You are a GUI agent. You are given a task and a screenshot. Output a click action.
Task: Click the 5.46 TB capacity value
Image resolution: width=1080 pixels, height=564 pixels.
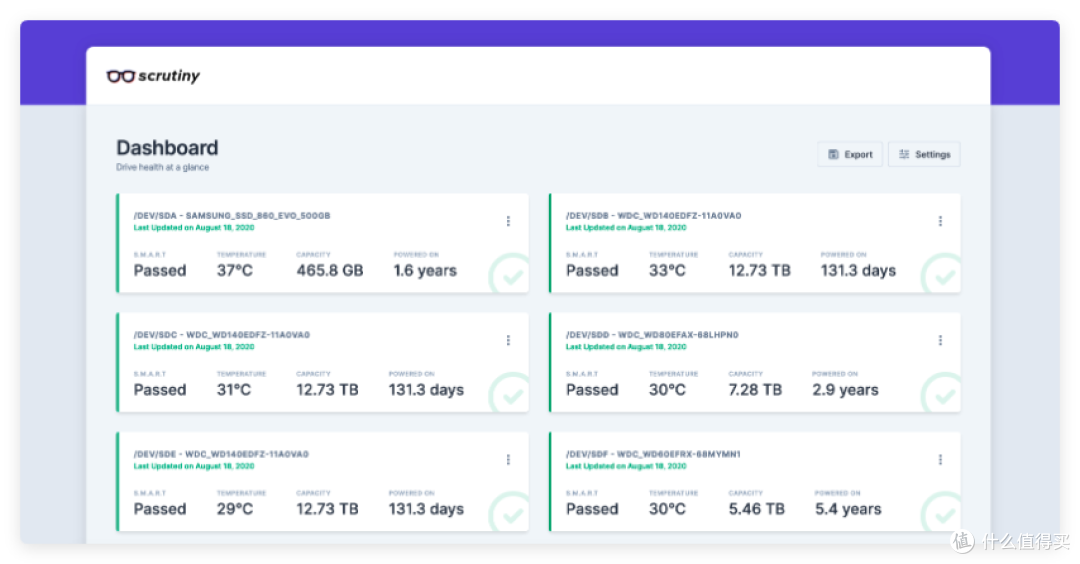(757, 509)
